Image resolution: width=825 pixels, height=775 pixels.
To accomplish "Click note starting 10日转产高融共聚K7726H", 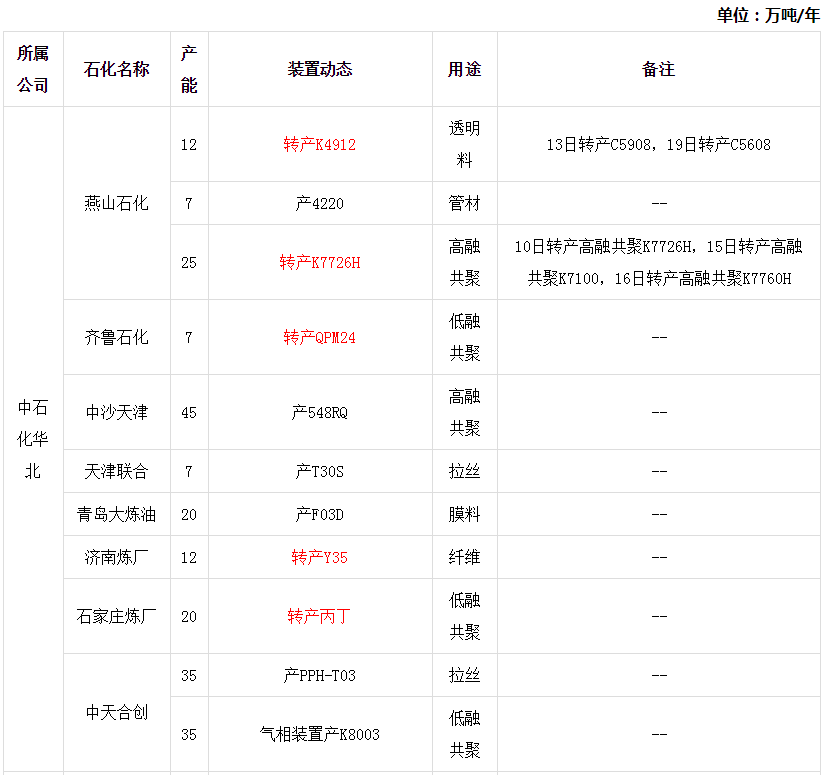I will tap(658, 262).
